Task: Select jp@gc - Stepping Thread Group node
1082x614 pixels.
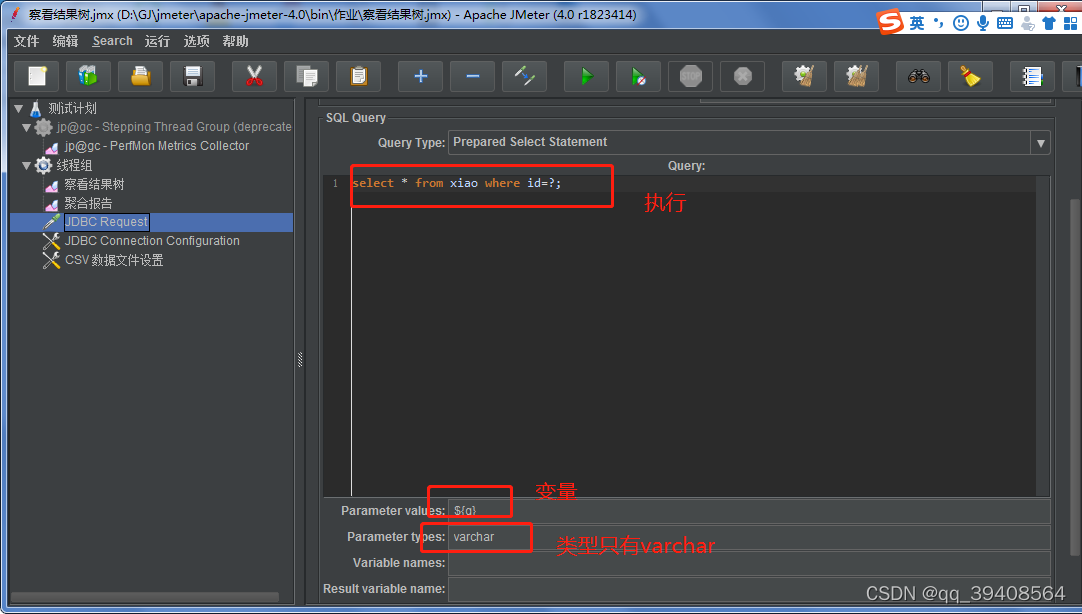Action: click(x=175, y=127)
